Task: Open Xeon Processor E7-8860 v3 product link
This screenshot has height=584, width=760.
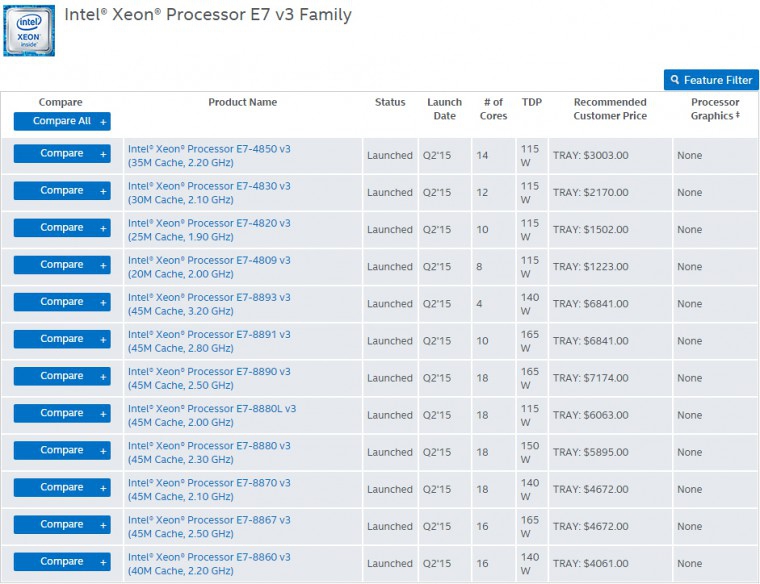Action: coord(209,564)
